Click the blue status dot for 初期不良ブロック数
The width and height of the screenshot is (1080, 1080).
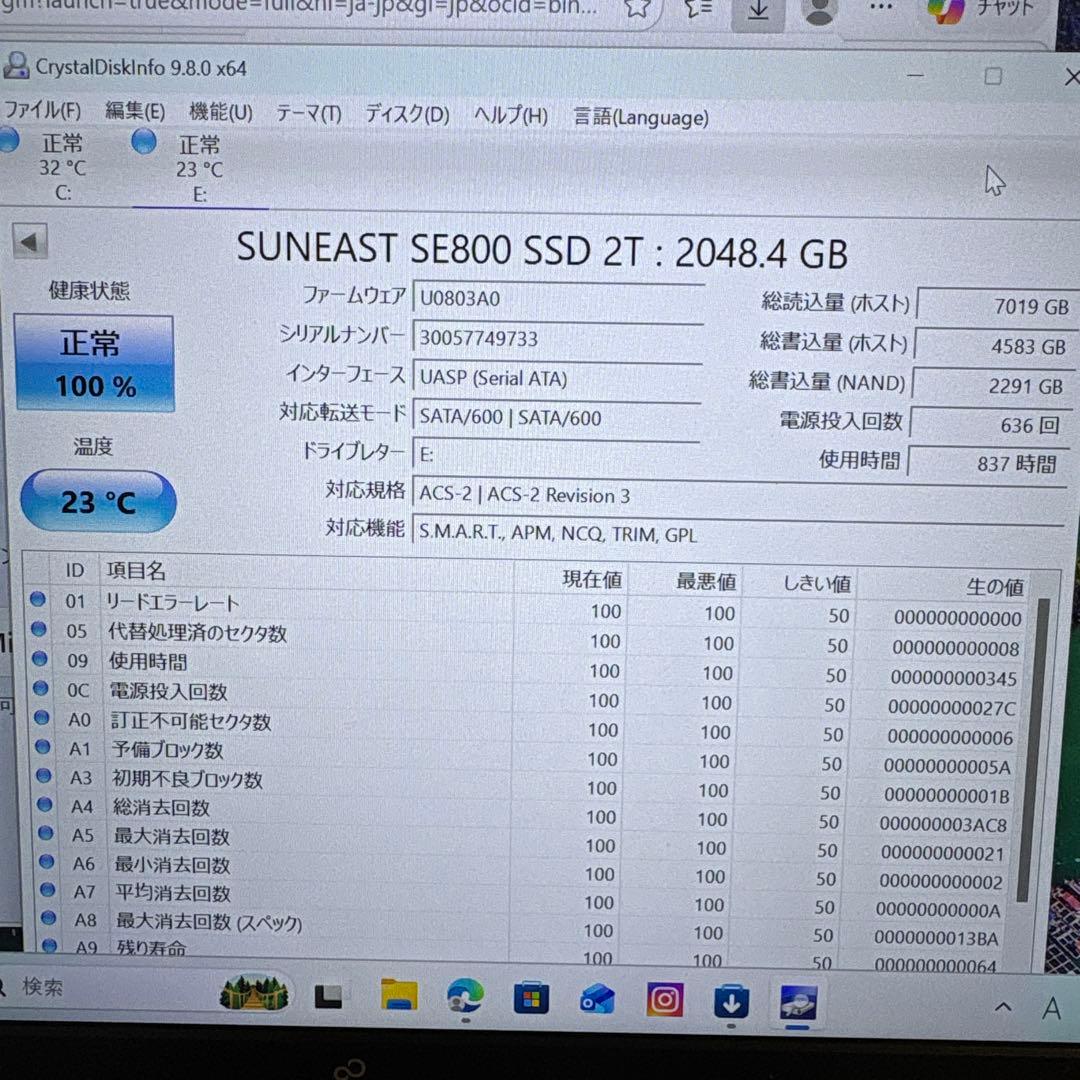(44, 776)
